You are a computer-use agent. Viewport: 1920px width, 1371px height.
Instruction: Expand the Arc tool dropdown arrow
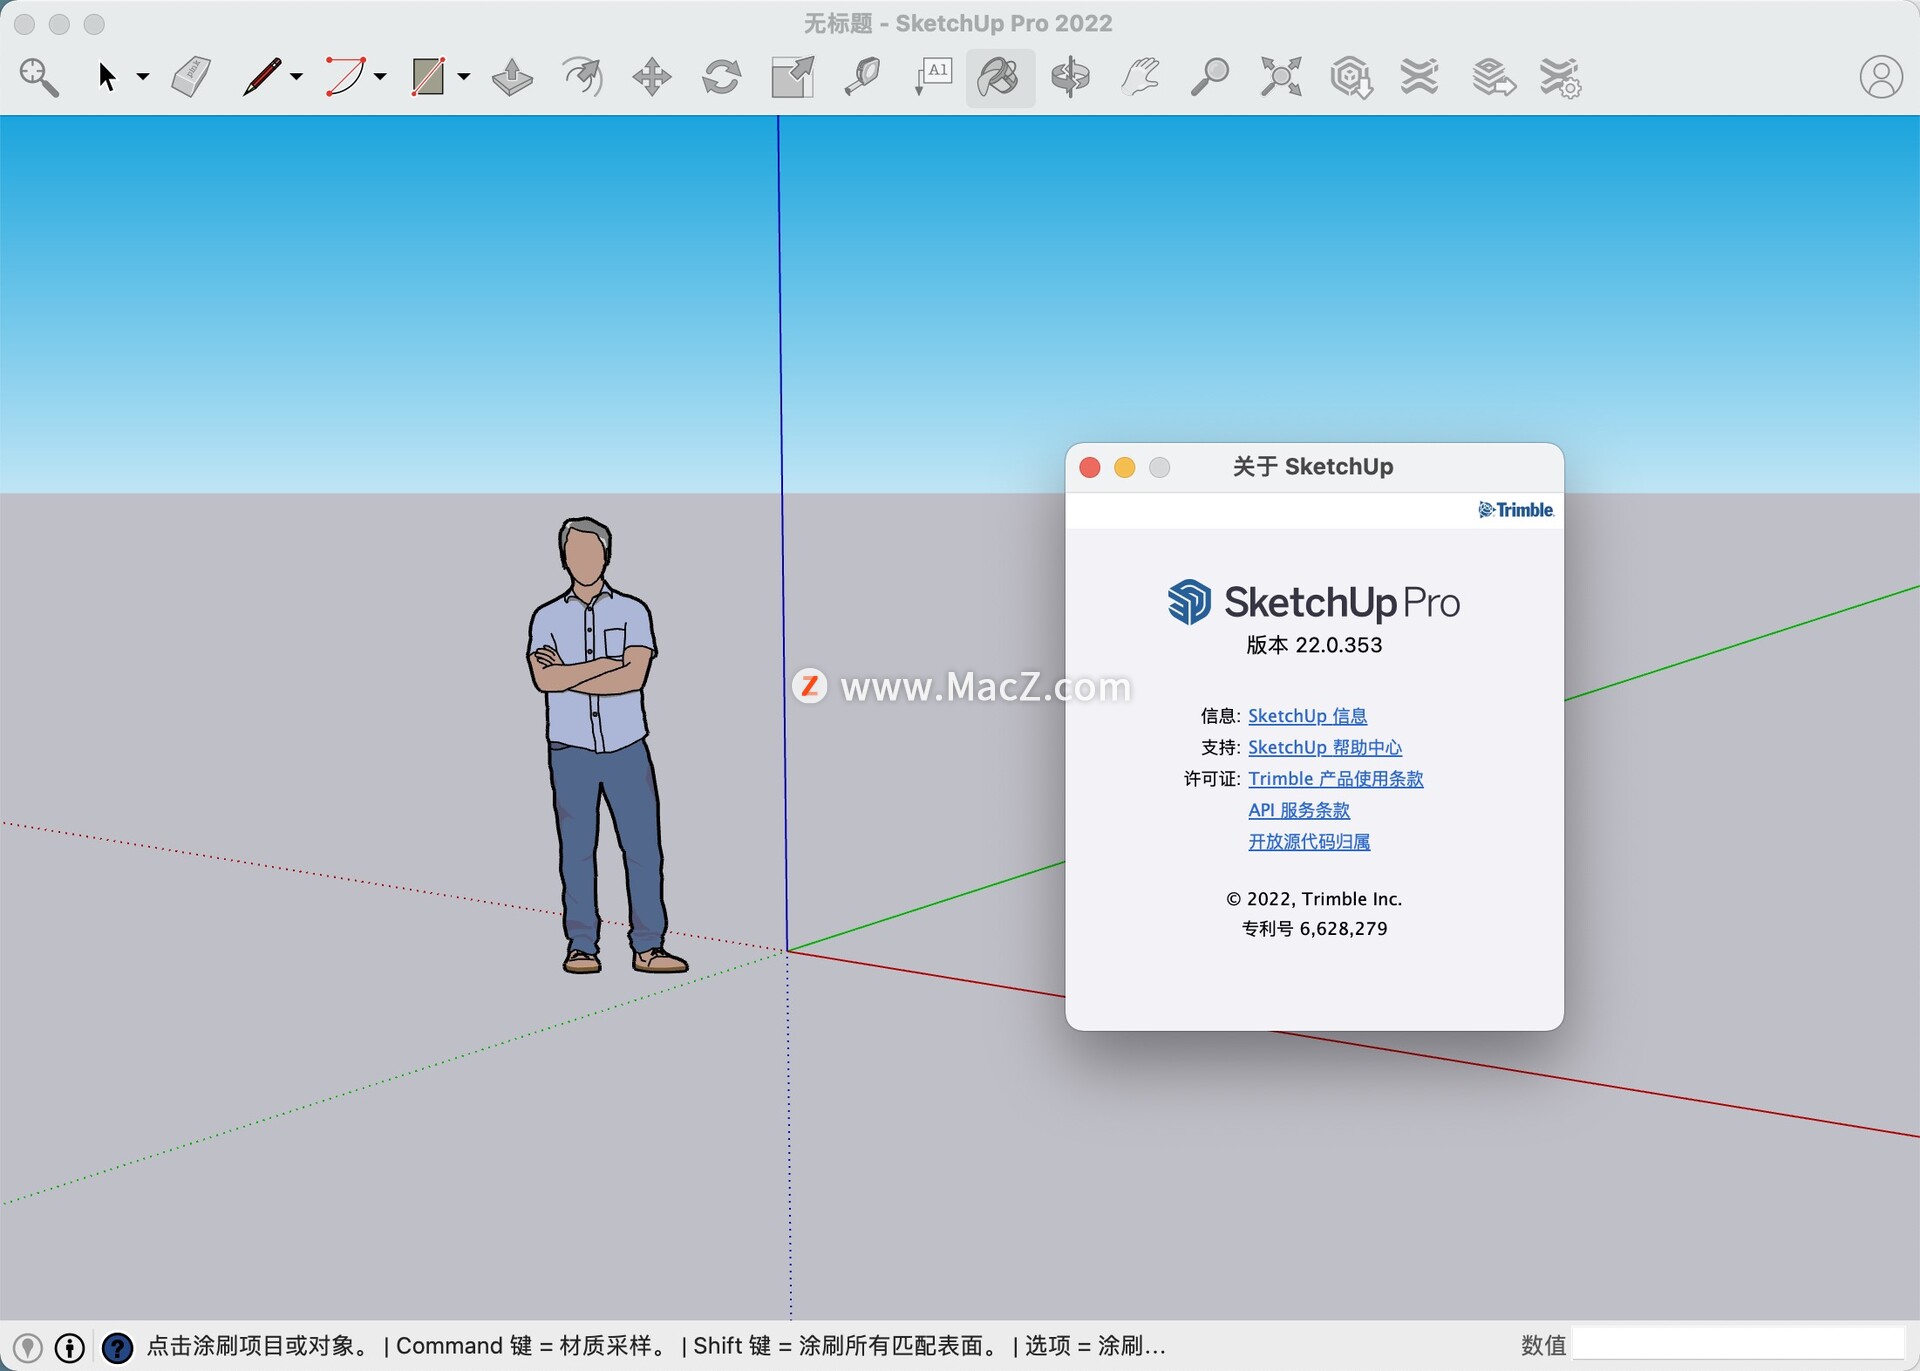pyautogui.click(x=381, y=77)
